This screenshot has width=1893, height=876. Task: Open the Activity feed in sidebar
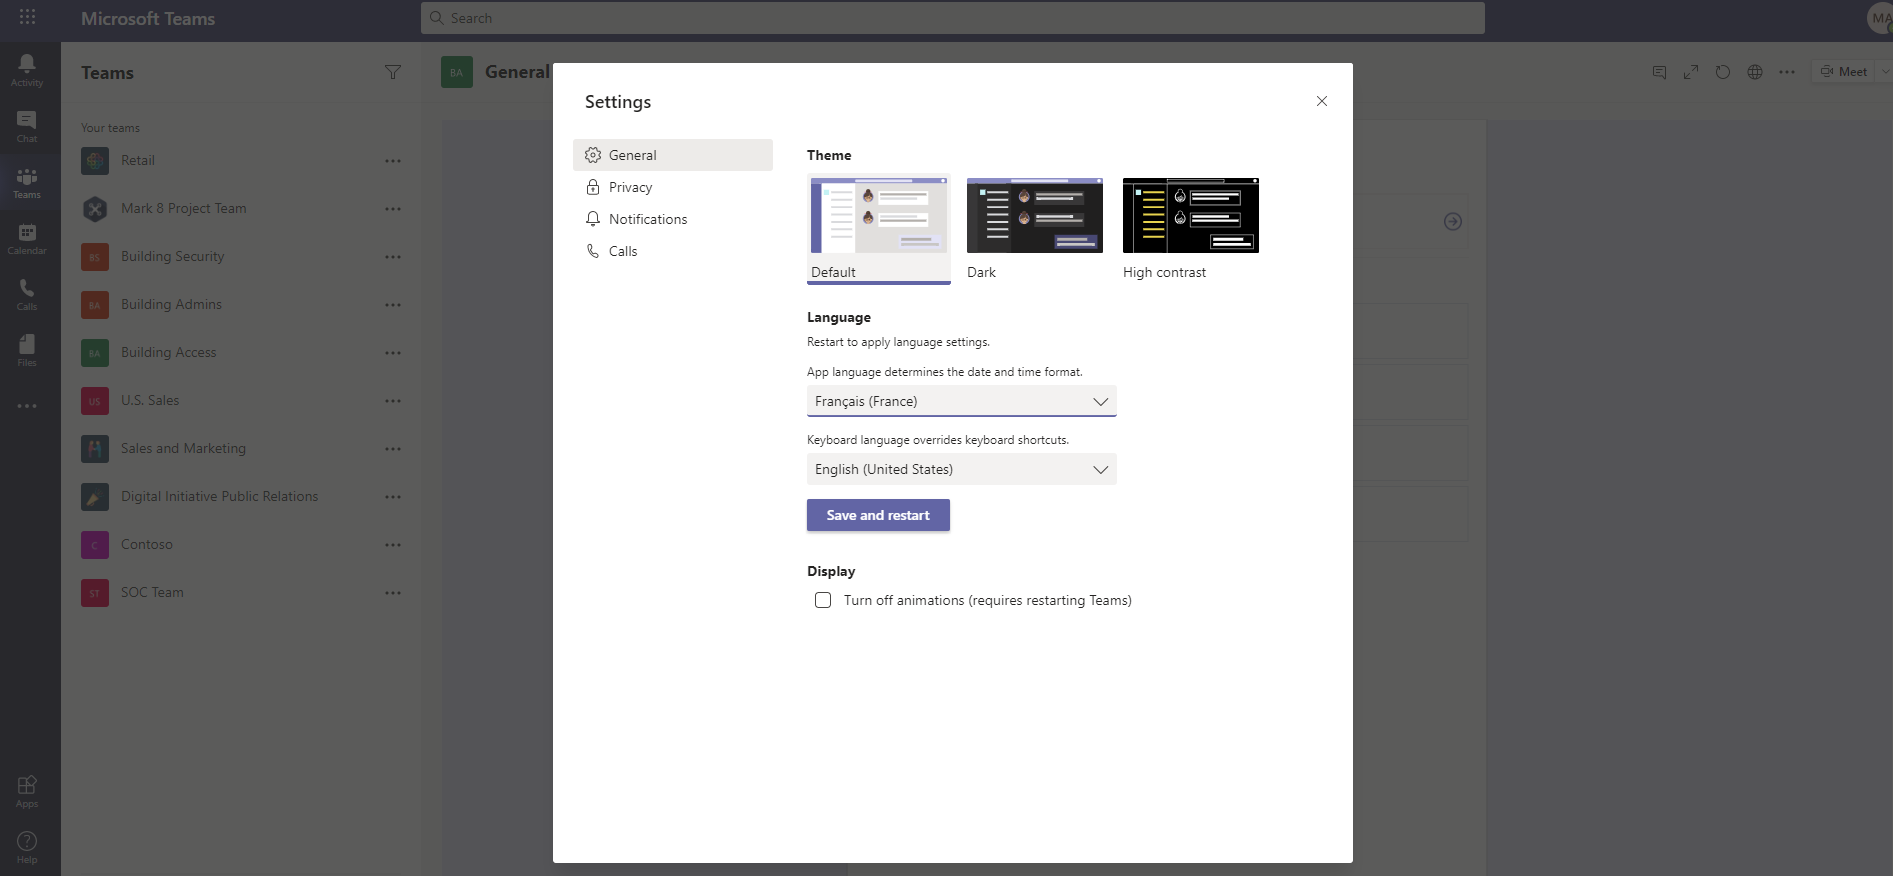[x=27, y=70]
